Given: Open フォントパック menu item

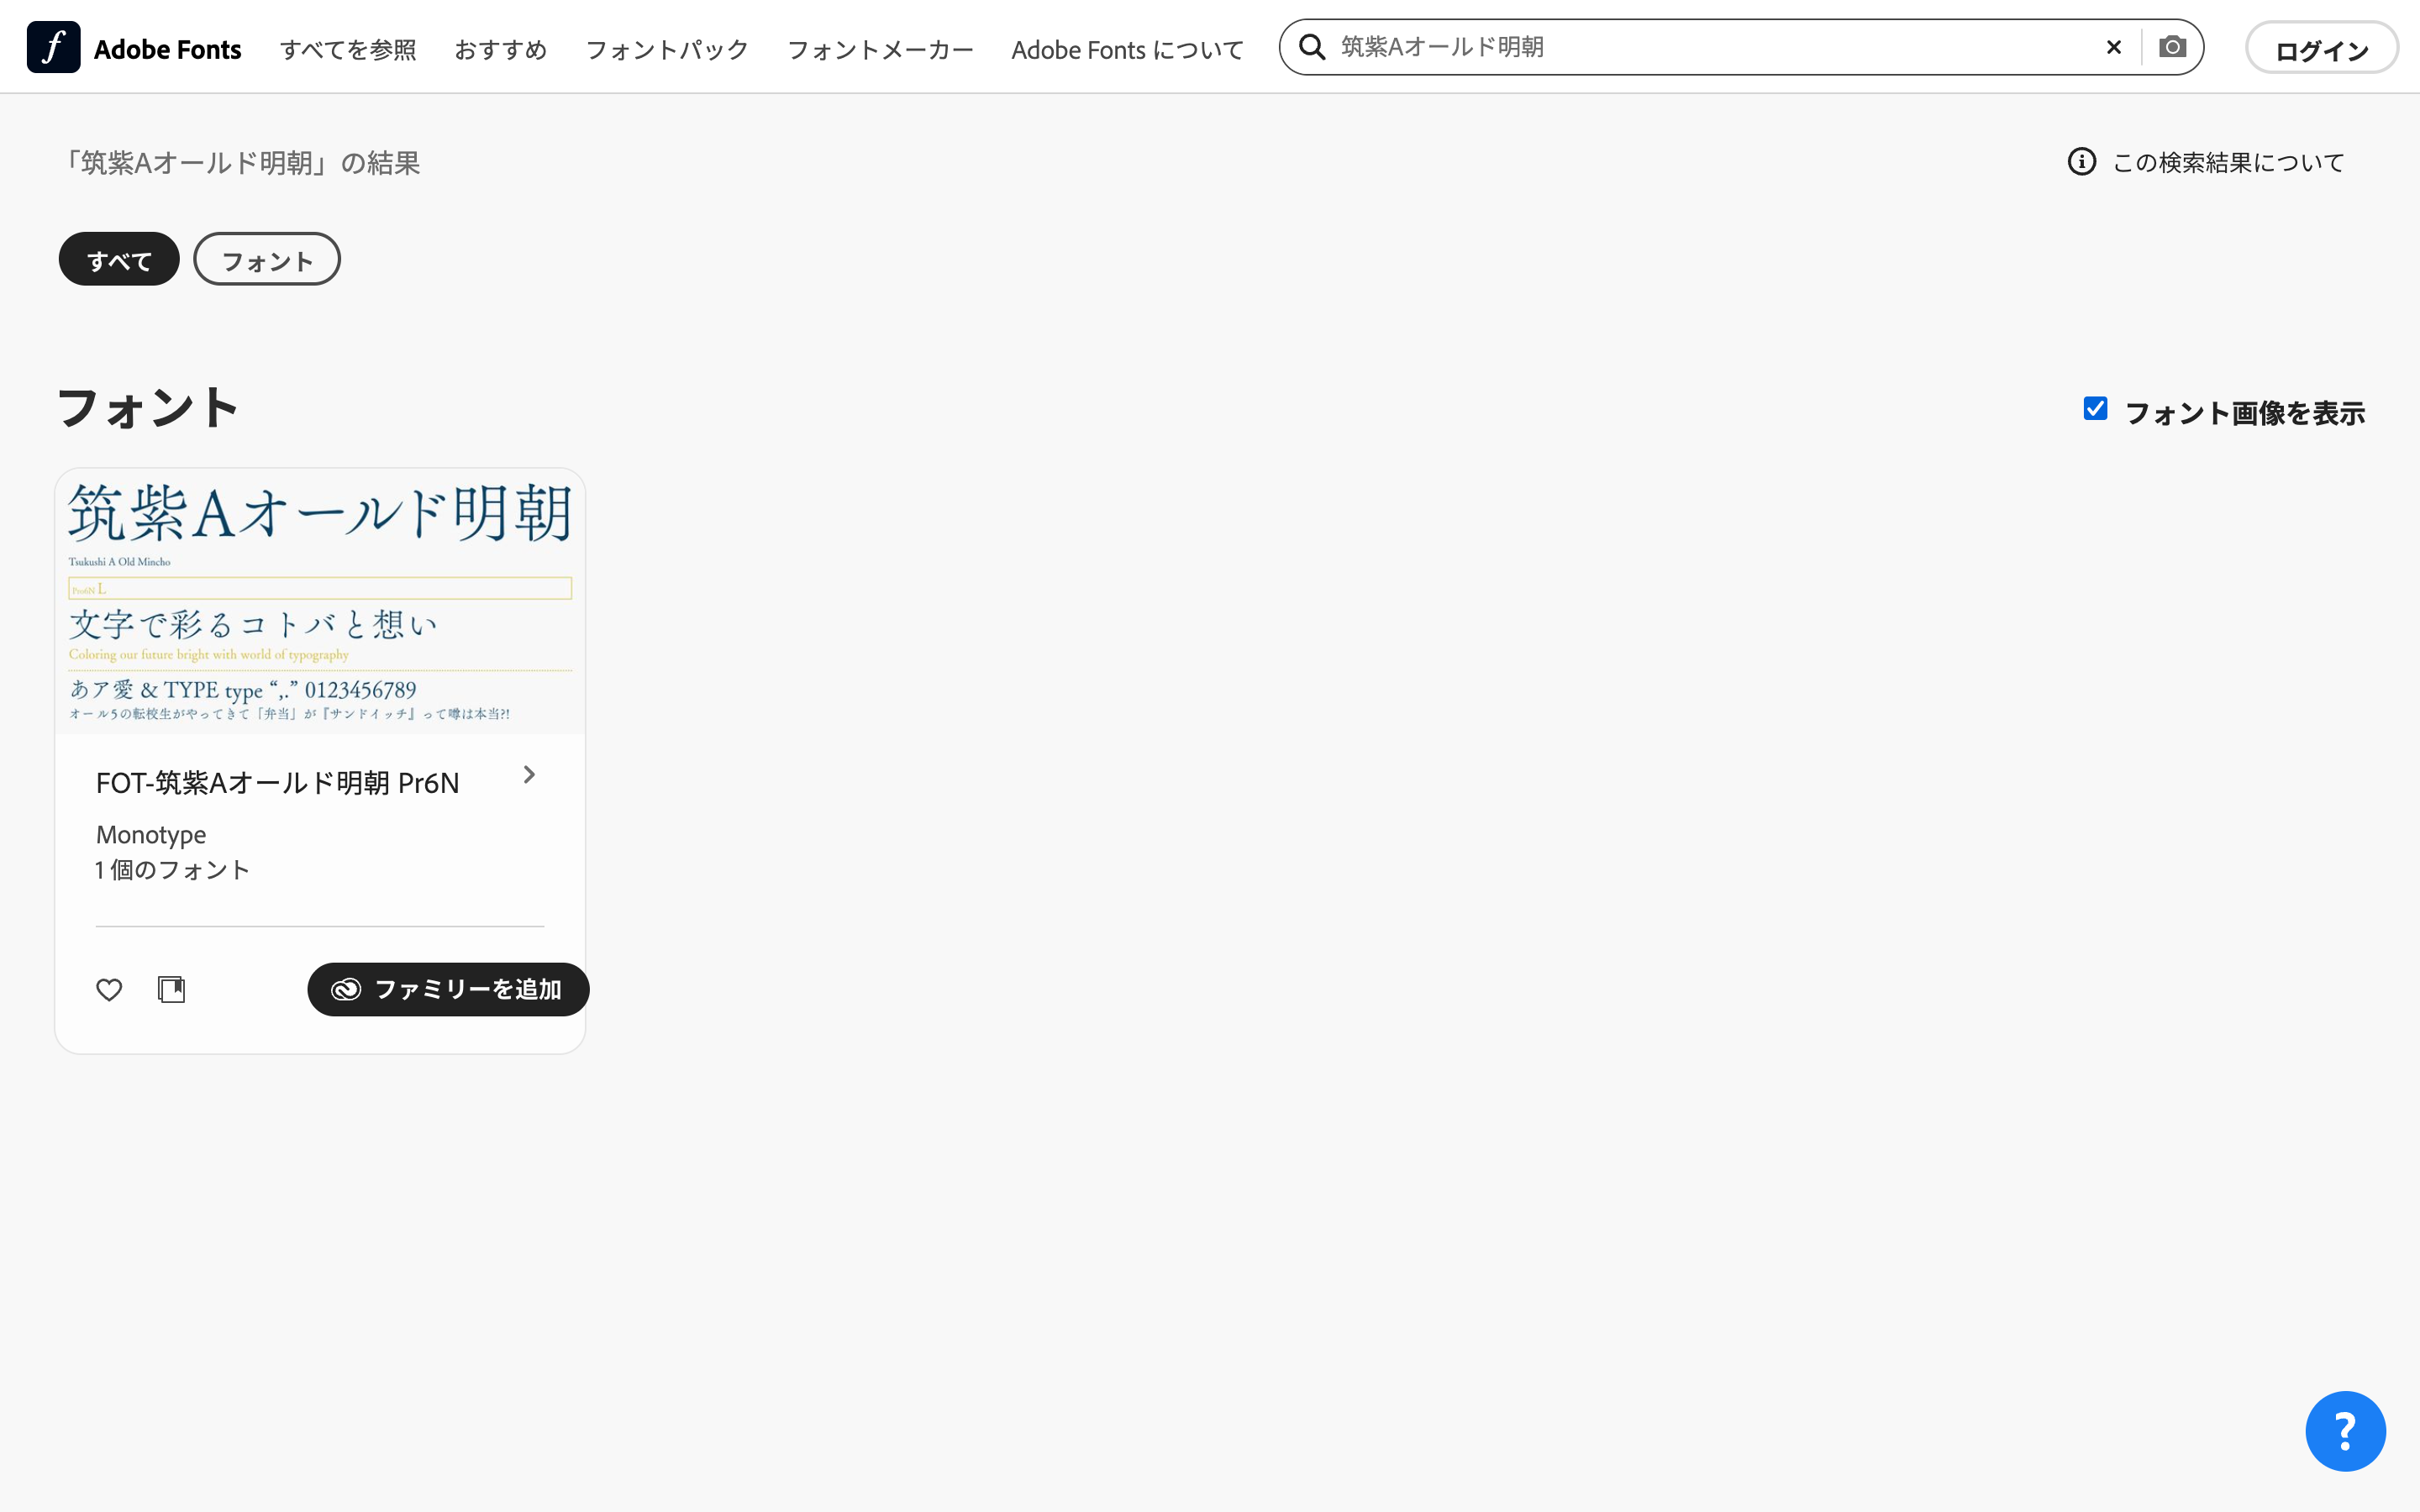Looking at the screenshot, I should (x=667, y=49).
